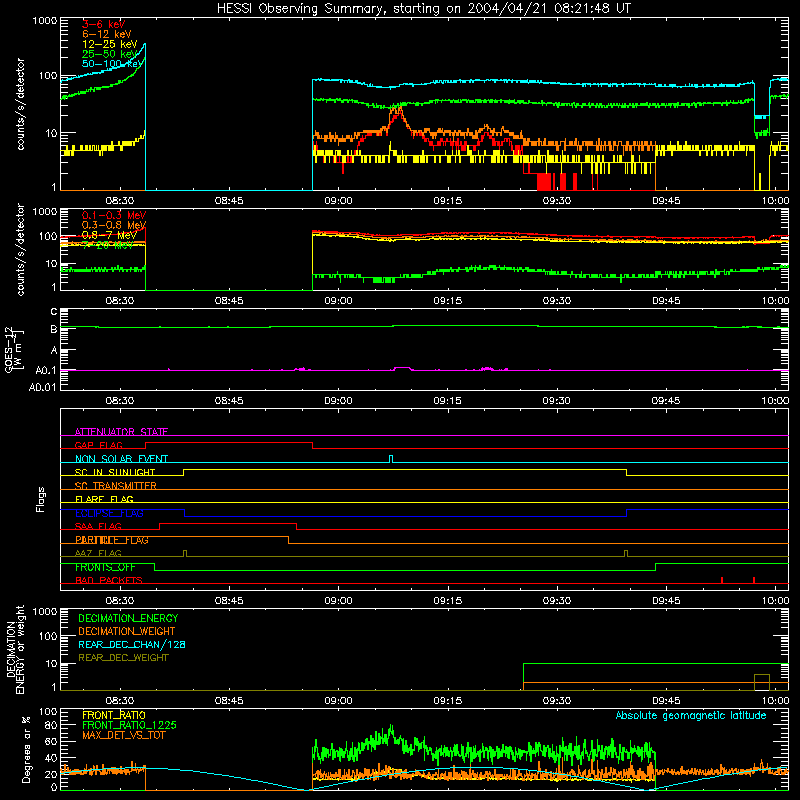Click the 7-20 MeV legend label
This screenshot has width=800, height=800.
108,245
